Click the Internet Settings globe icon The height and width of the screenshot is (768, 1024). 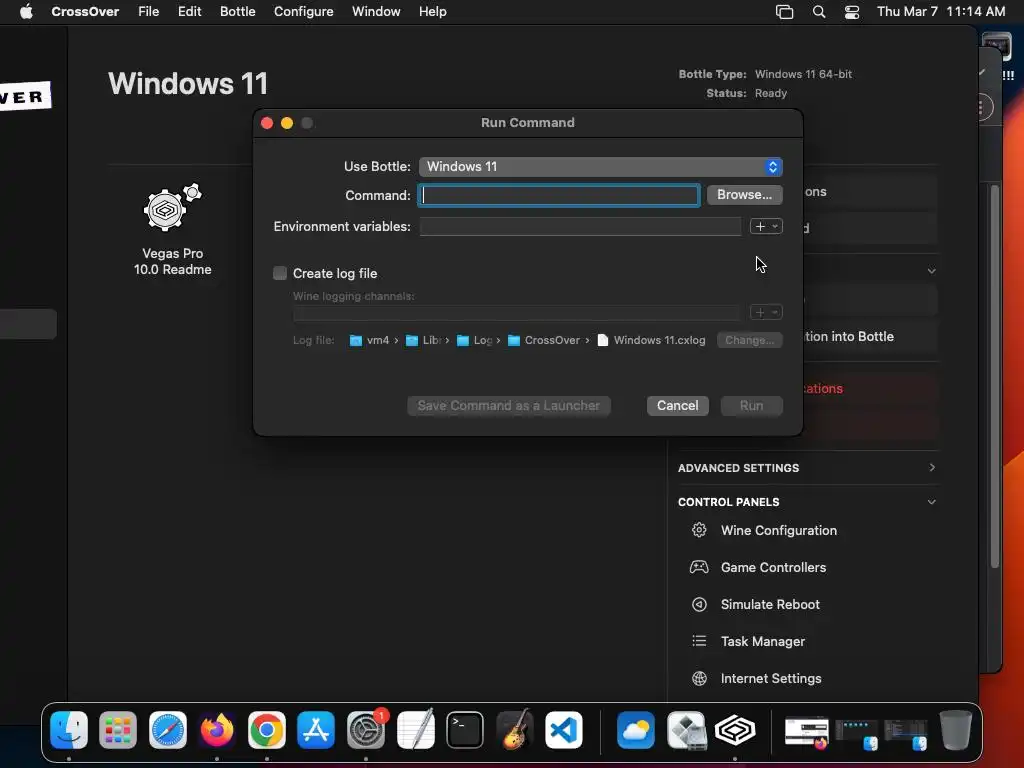point(699,678)
